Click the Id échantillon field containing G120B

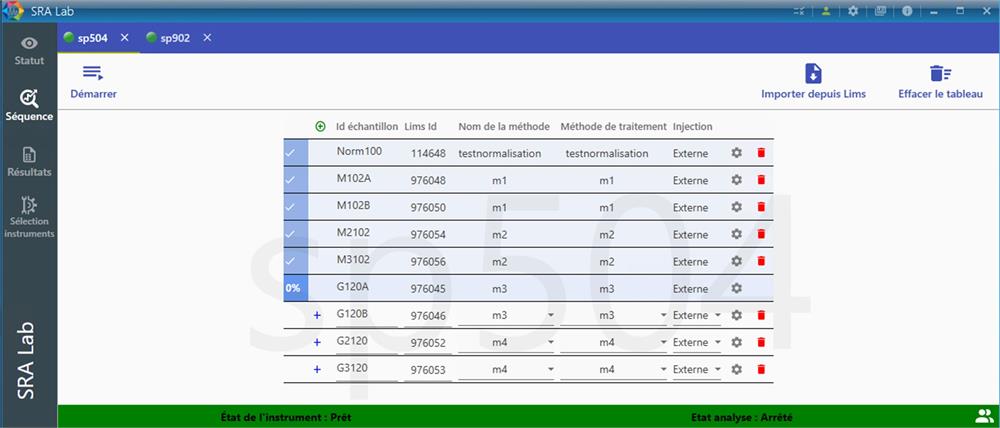pos(365,314)
